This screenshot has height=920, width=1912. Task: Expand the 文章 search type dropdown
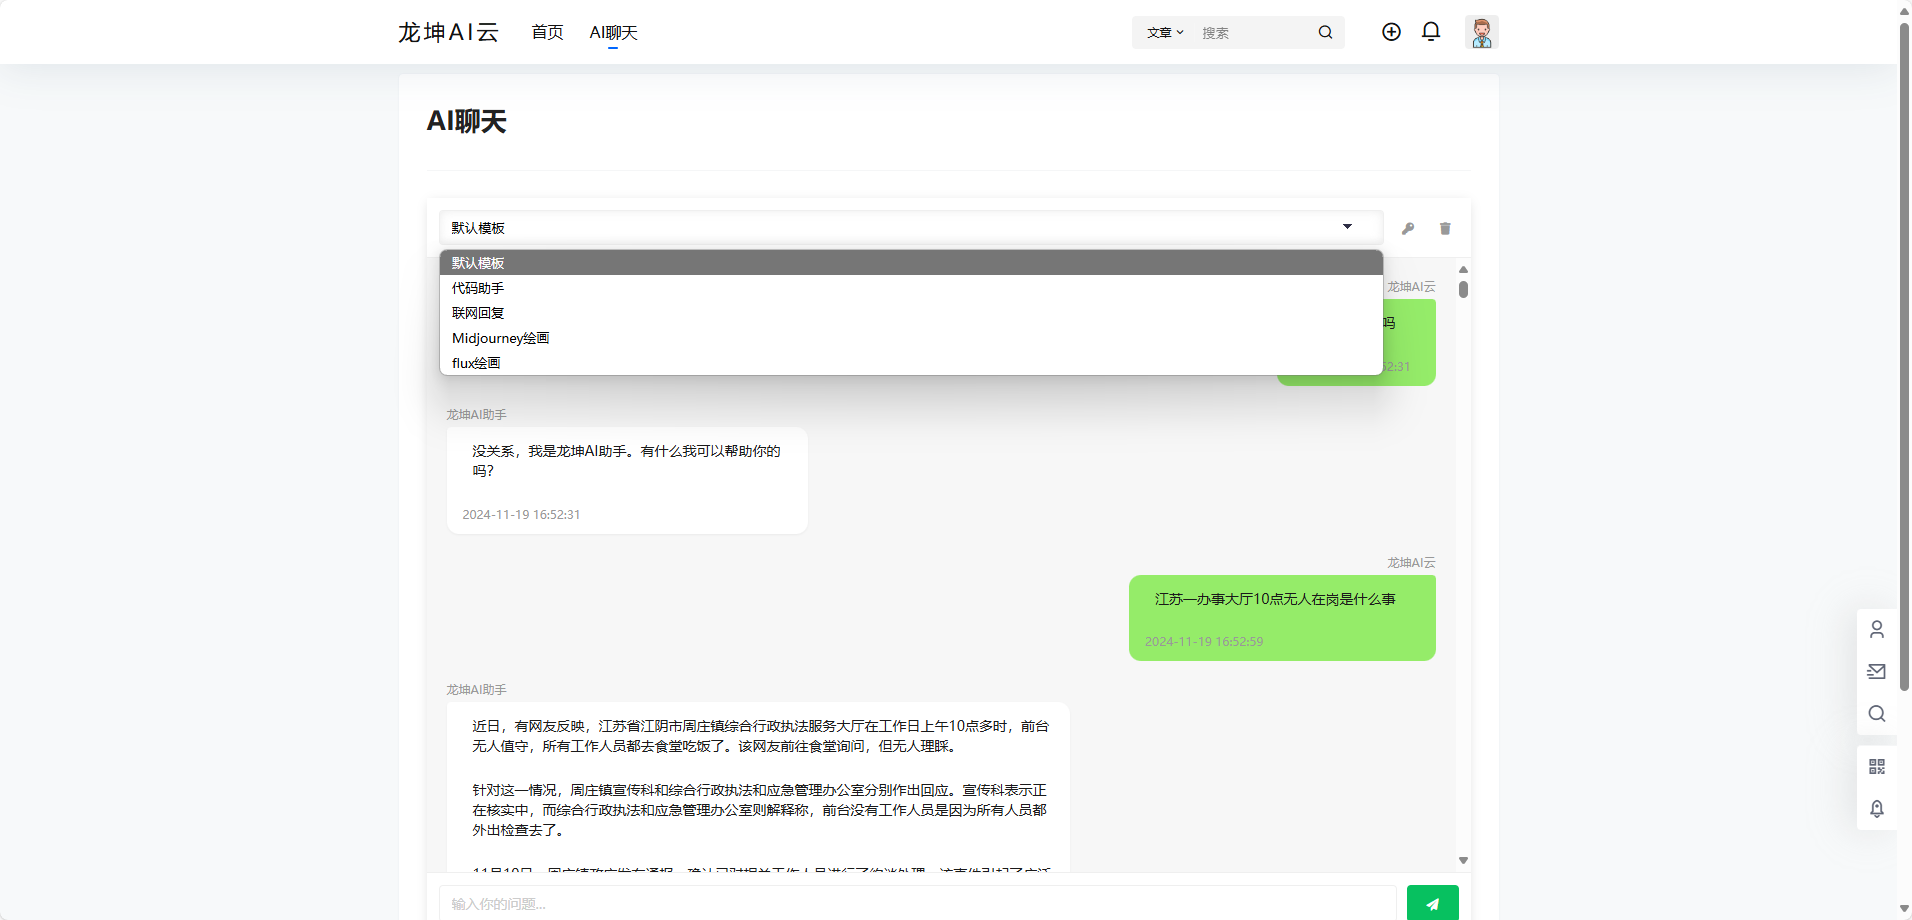click(x=1165, y=32)
